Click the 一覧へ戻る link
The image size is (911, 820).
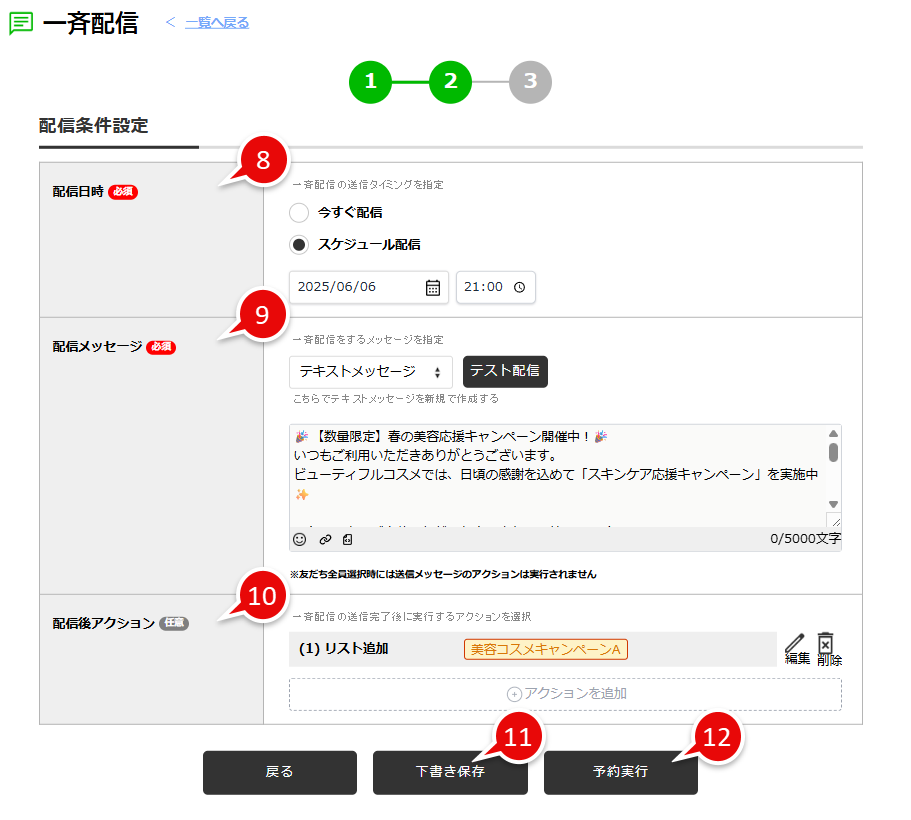216,22
